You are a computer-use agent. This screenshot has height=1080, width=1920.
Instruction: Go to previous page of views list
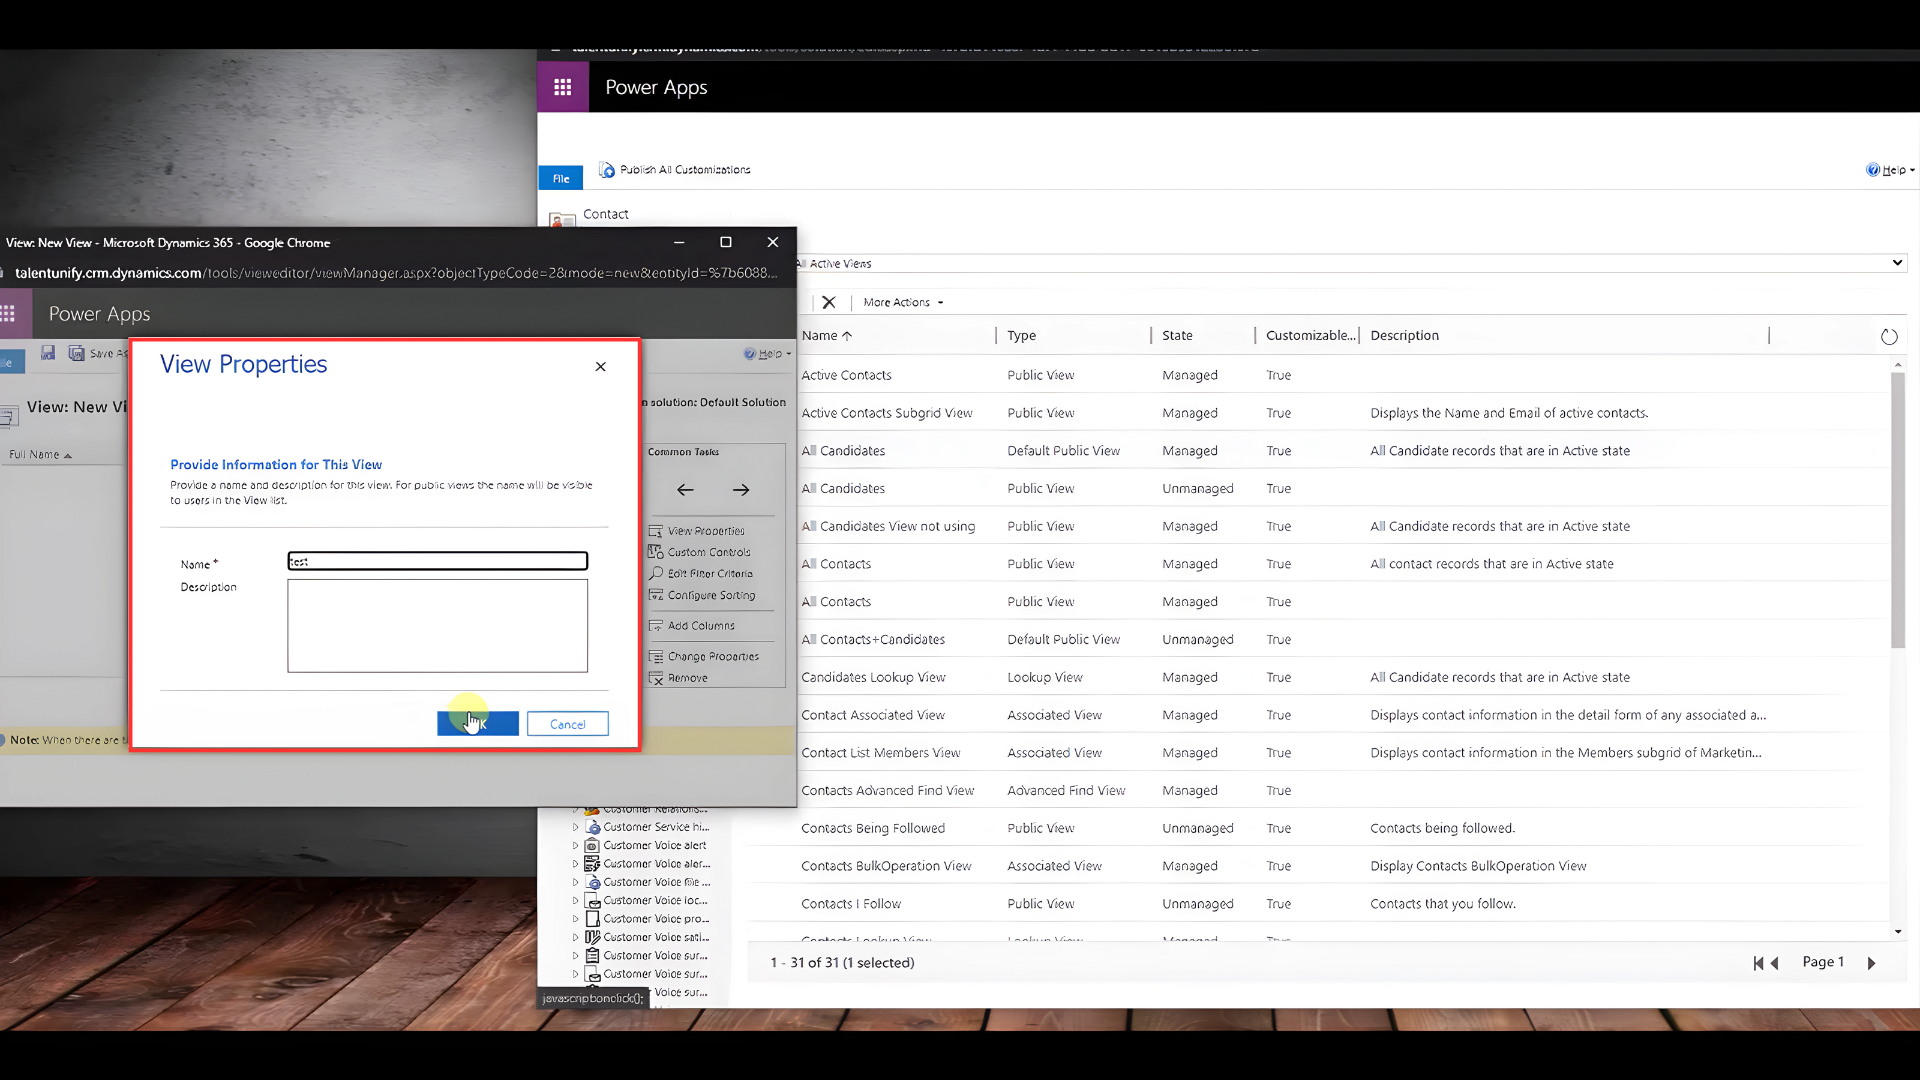1775,963
